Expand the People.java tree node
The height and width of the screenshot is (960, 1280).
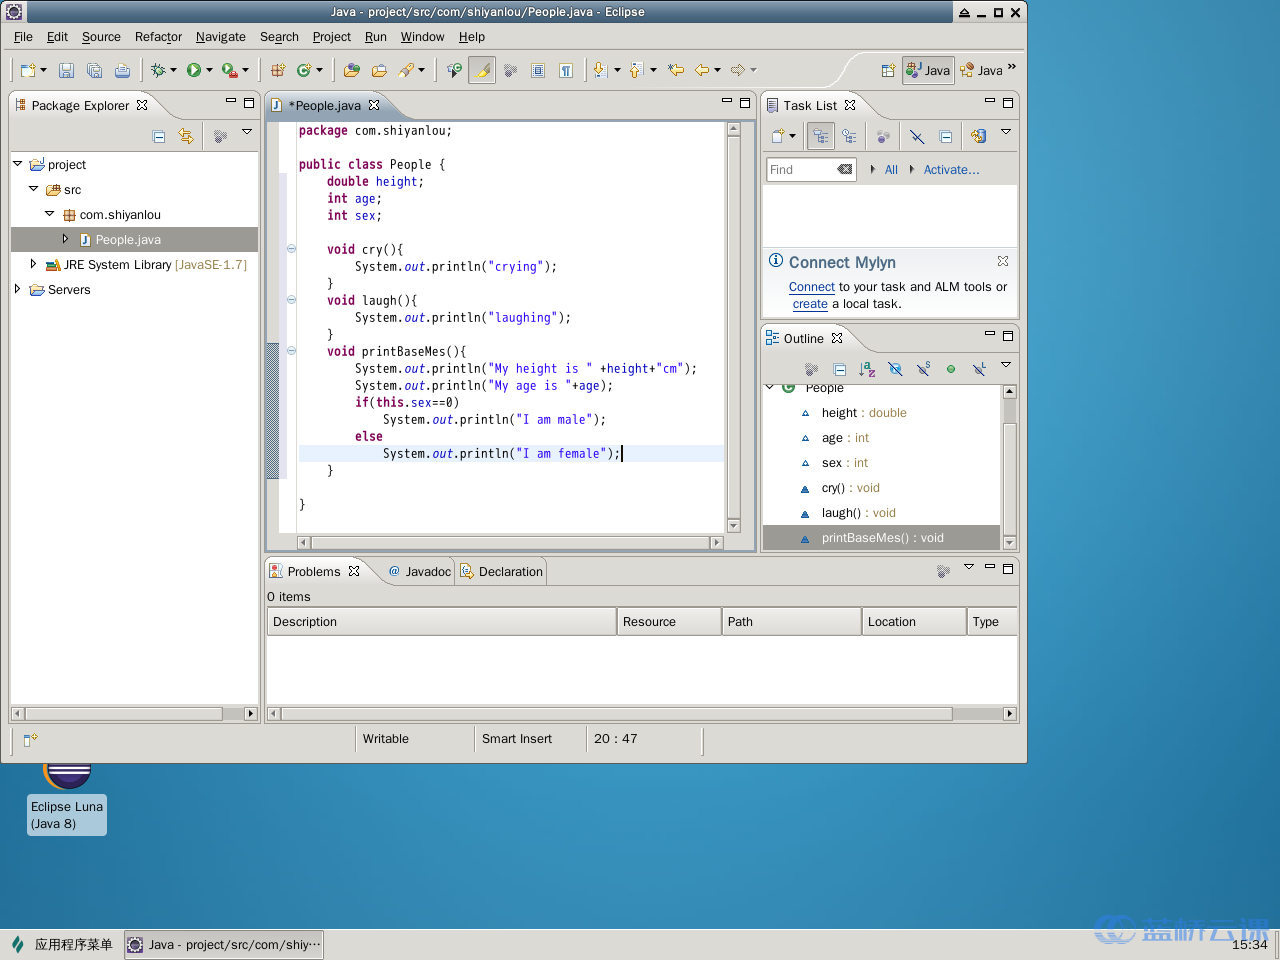(x=65, y=239)
